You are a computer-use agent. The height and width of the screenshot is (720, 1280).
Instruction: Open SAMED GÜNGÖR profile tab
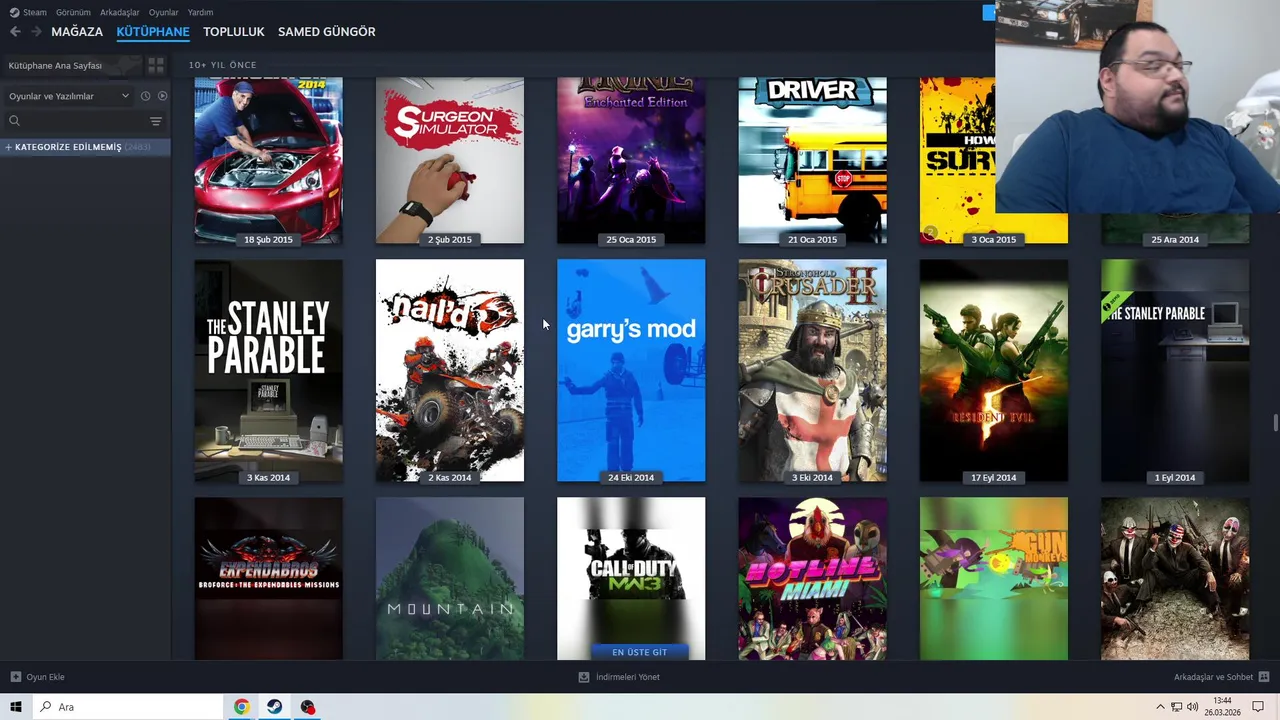pos(327,32)
